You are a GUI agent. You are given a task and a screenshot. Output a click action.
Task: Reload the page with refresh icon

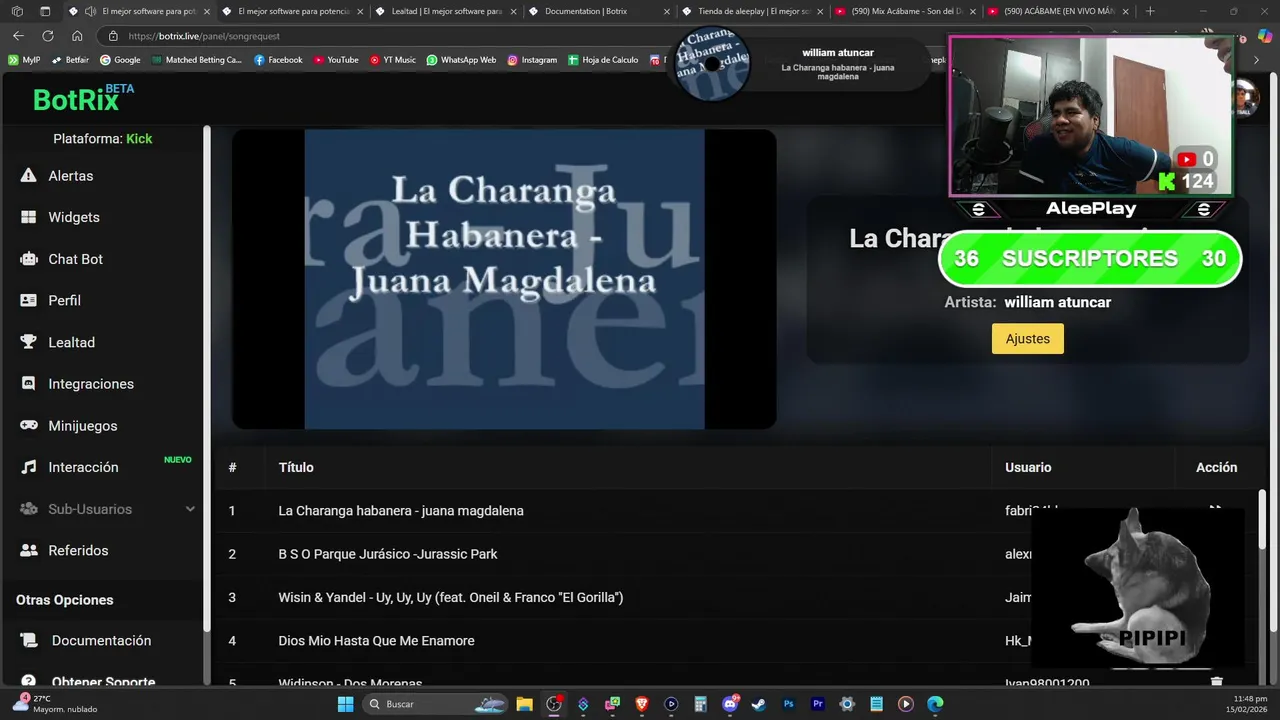pyautogui.click(x=48, y=36)
